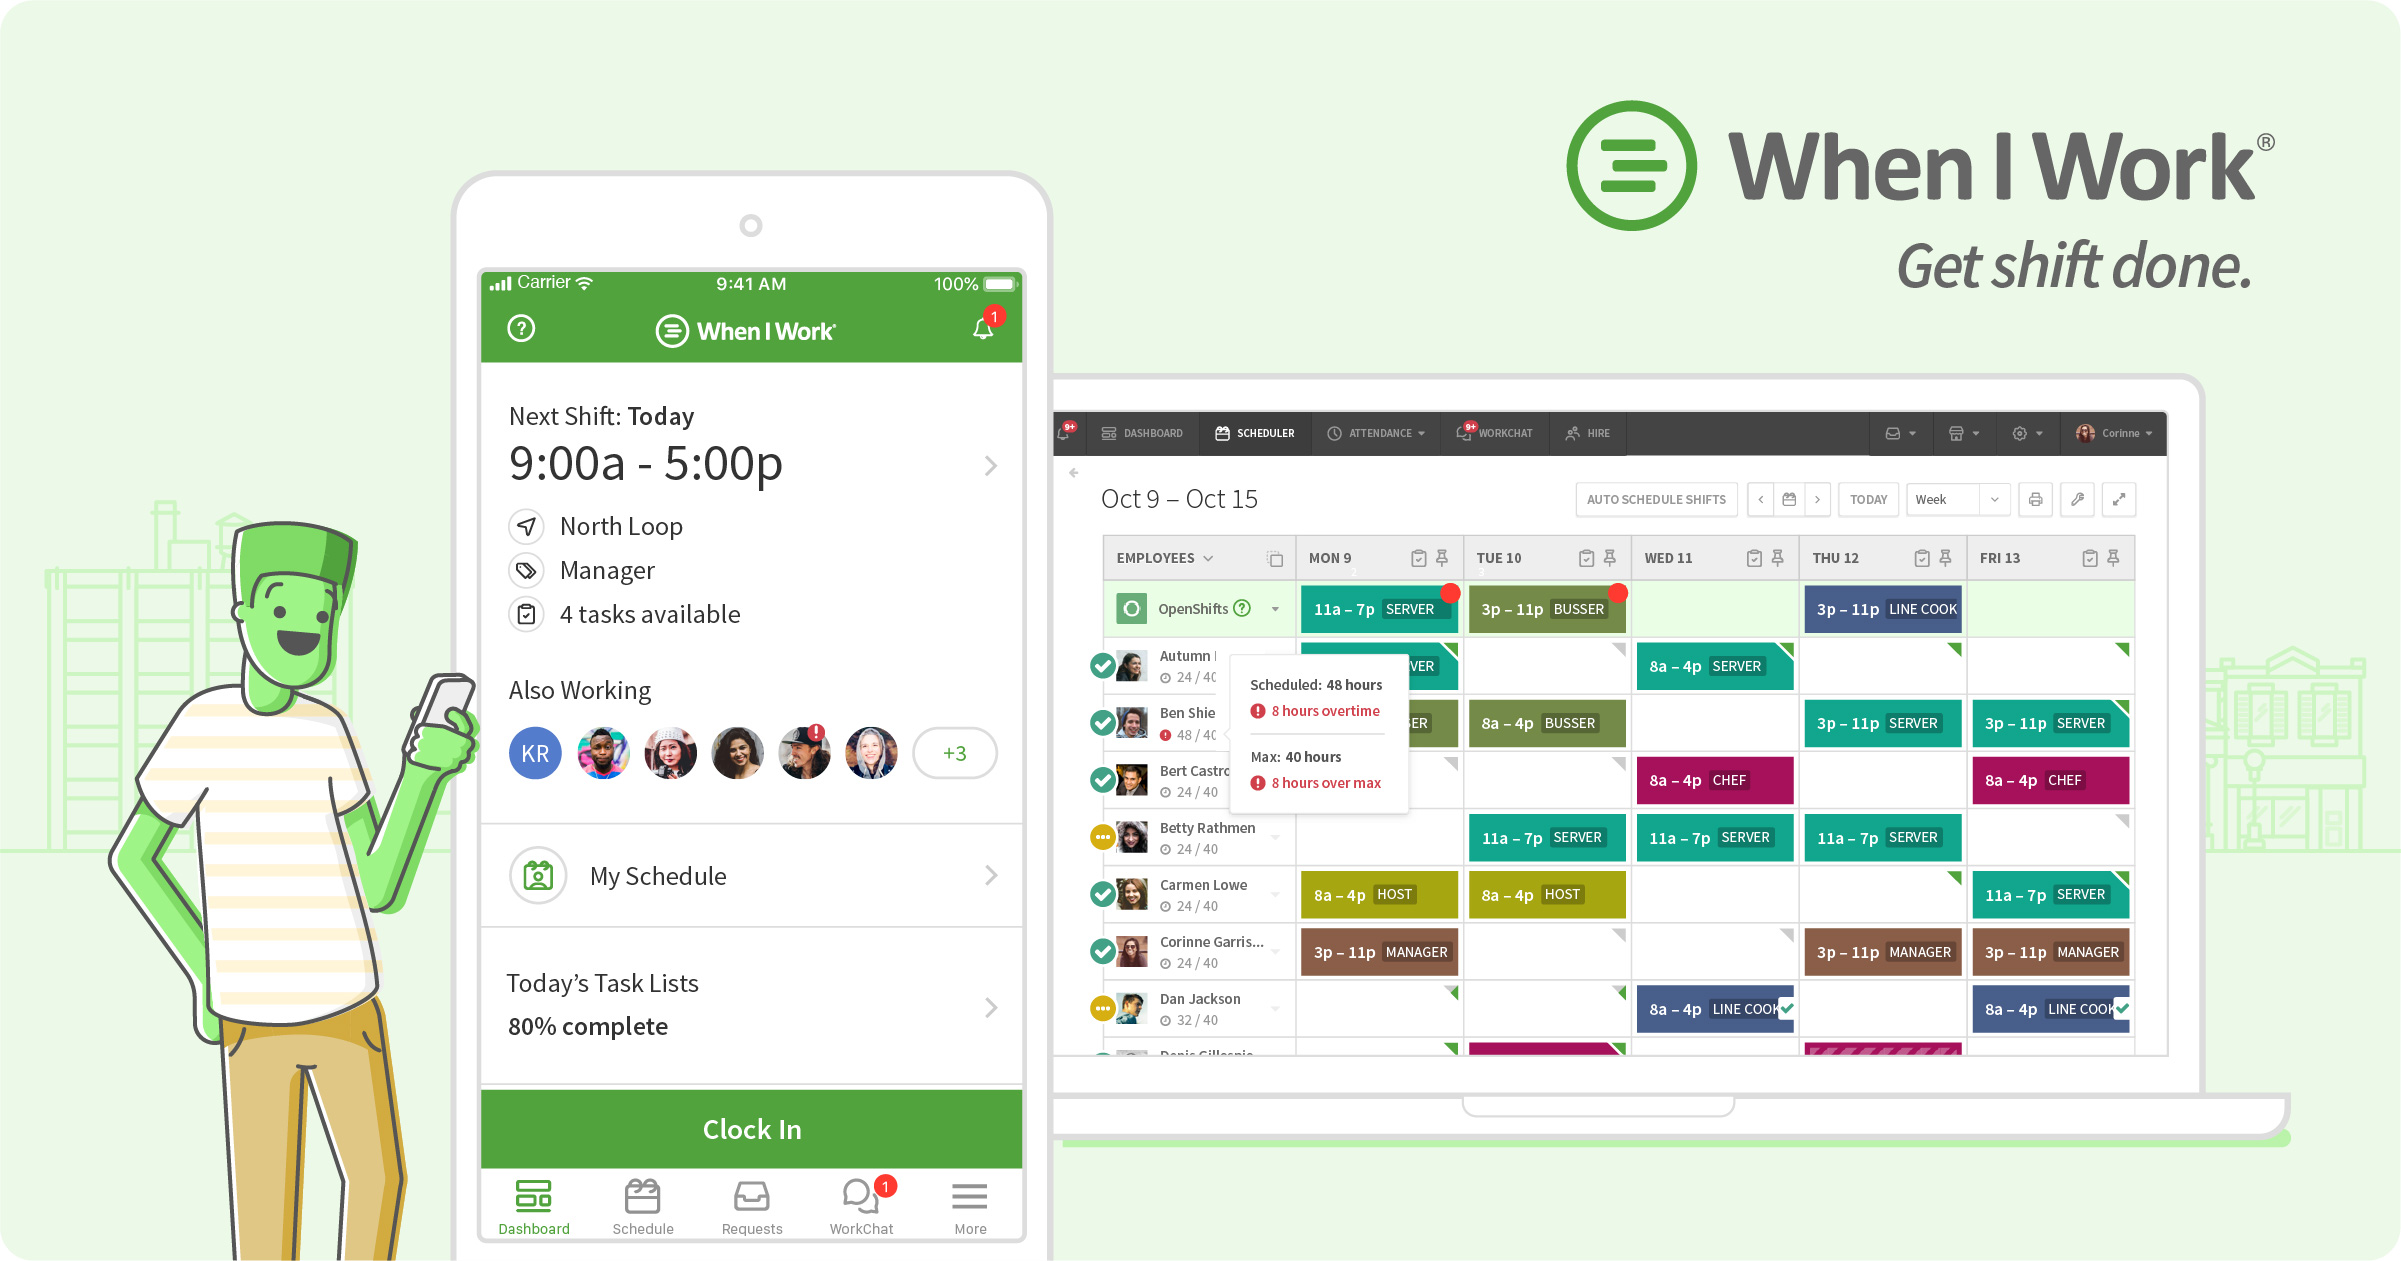Screen dimensions: 2401x1261
Task: Click the Hire tab in top navigation
Action: tap(1594, 438)
